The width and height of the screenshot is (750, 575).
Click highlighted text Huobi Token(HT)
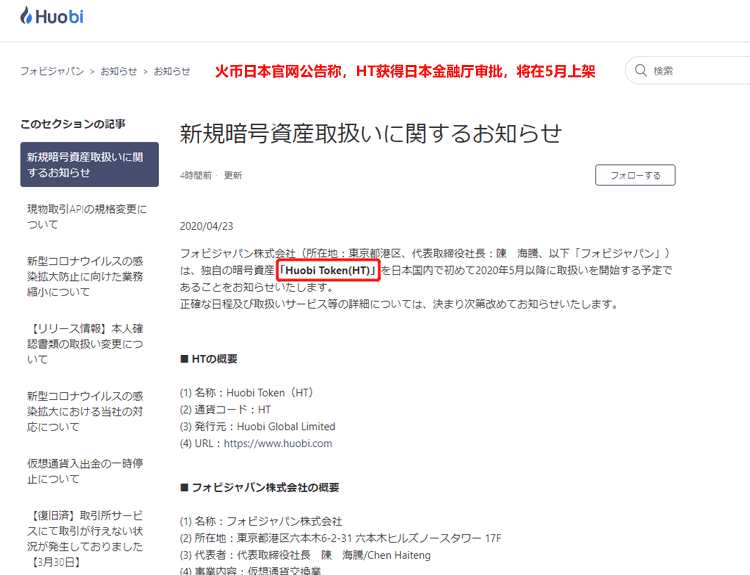328,271
